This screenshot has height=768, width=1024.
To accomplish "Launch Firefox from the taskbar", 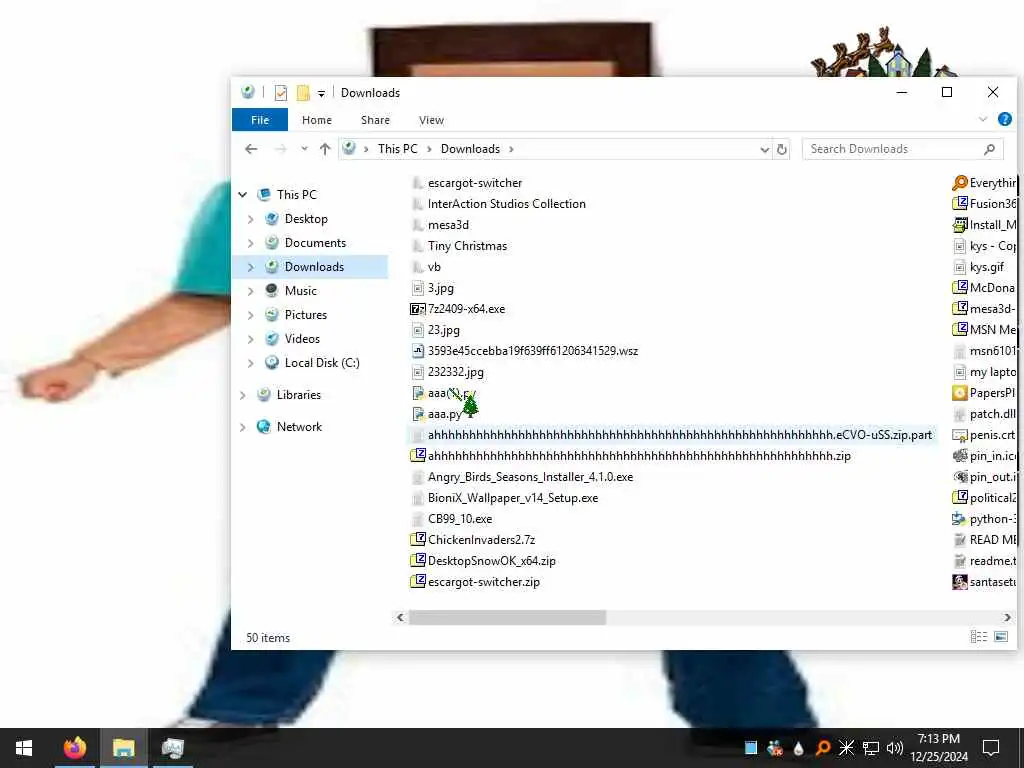I will (74, 748).
